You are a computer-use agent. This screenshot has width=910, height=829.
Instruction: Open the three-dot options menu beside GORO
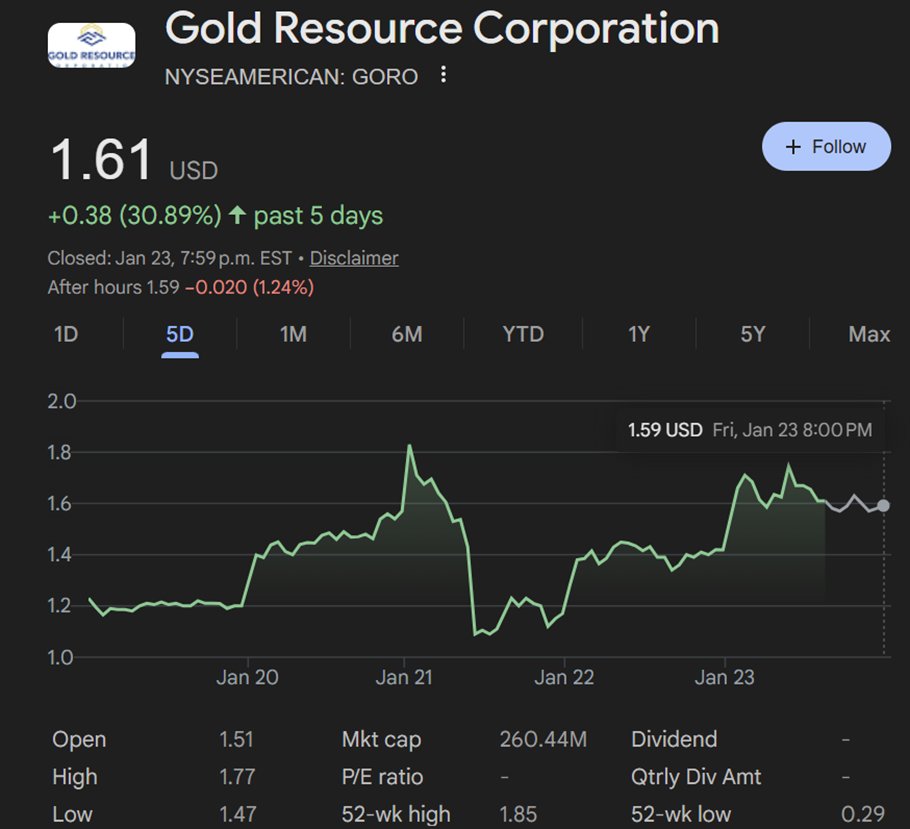(x=443, y=74)
